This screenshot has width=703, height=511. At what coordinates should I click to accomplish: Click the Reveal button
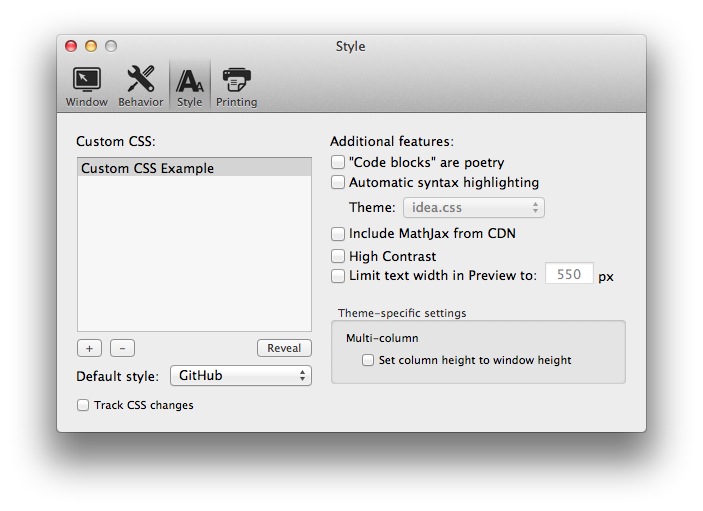(x=284, y=348)
